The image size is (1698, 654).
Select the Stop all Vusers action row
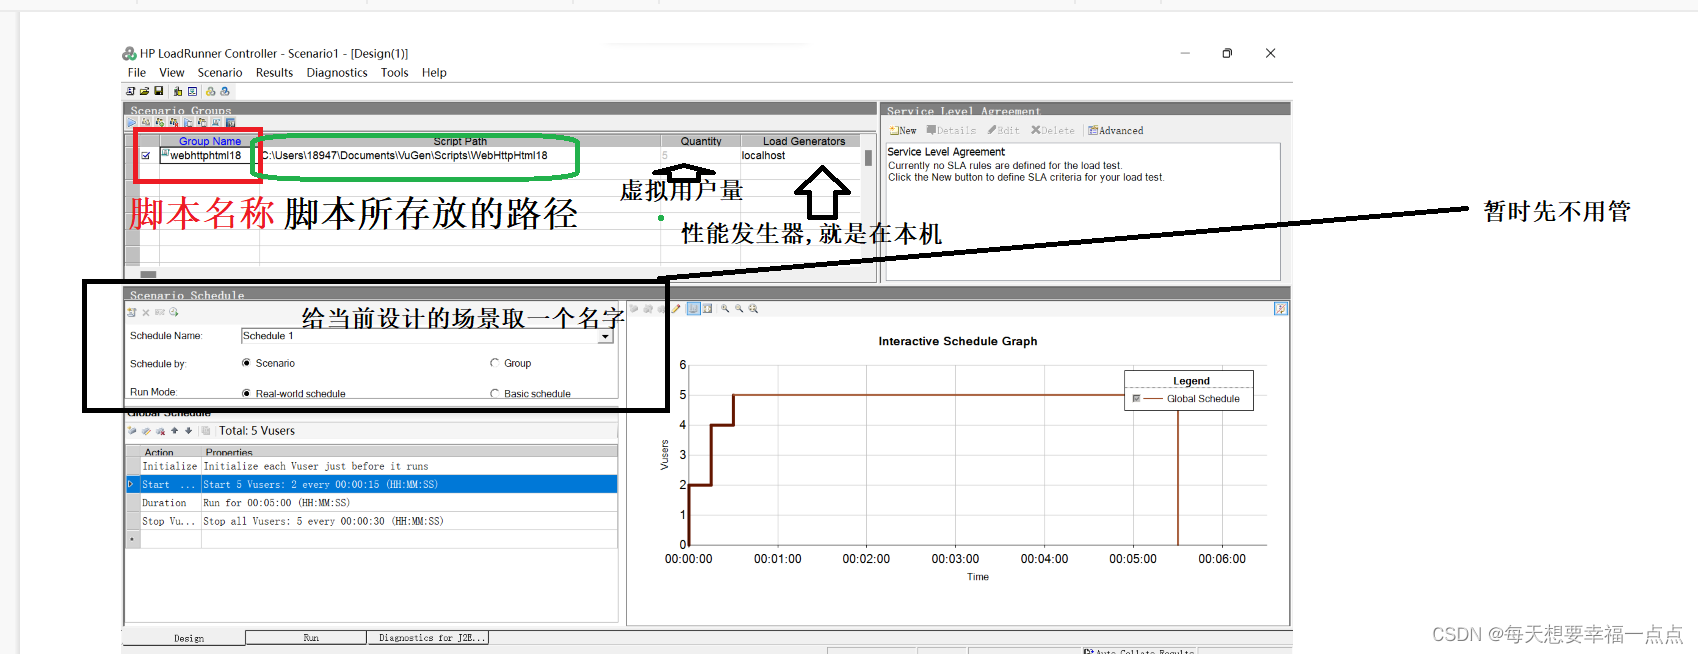coord(371,521)
